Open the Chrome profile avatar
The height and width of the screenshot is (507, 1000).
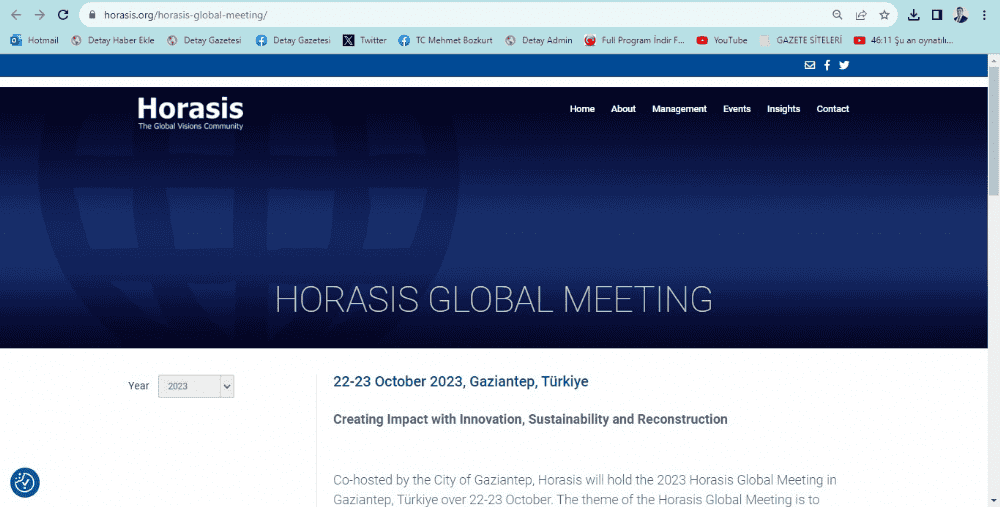click(960, 15)
